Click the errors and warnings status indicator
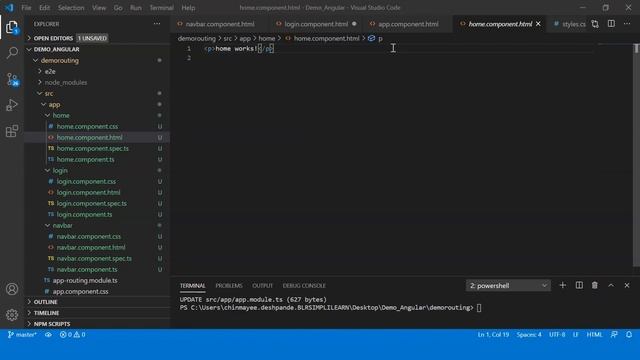This screenshot has height=360, width=640. tap(72, 335)
